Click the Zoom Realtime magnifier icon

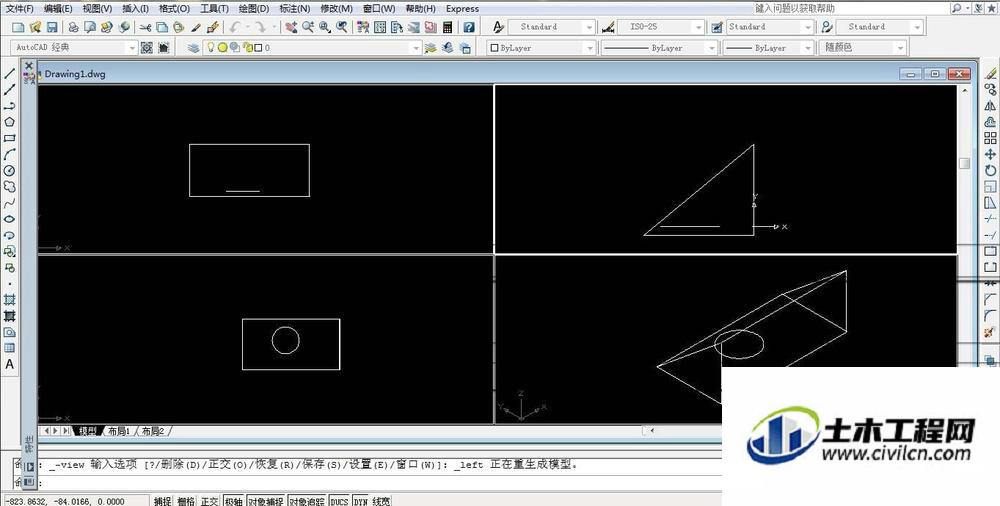[x=308, y=27]
